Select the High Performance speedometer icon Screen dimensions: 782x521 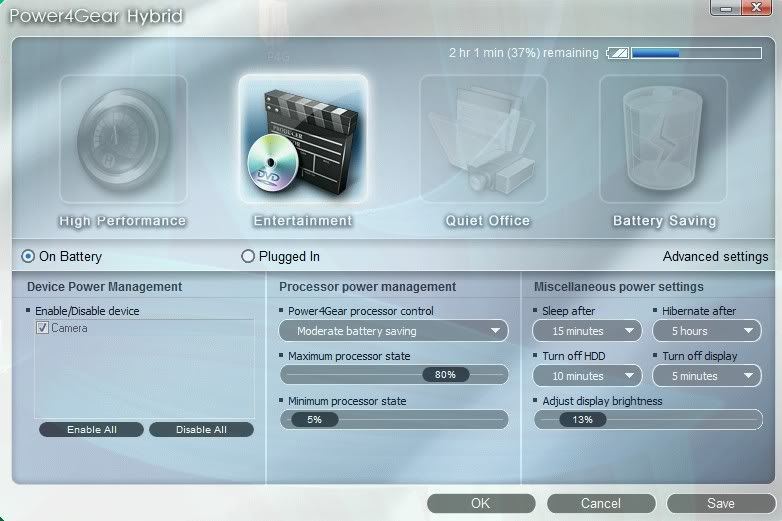pyautogui.click(x=123, y=139)
